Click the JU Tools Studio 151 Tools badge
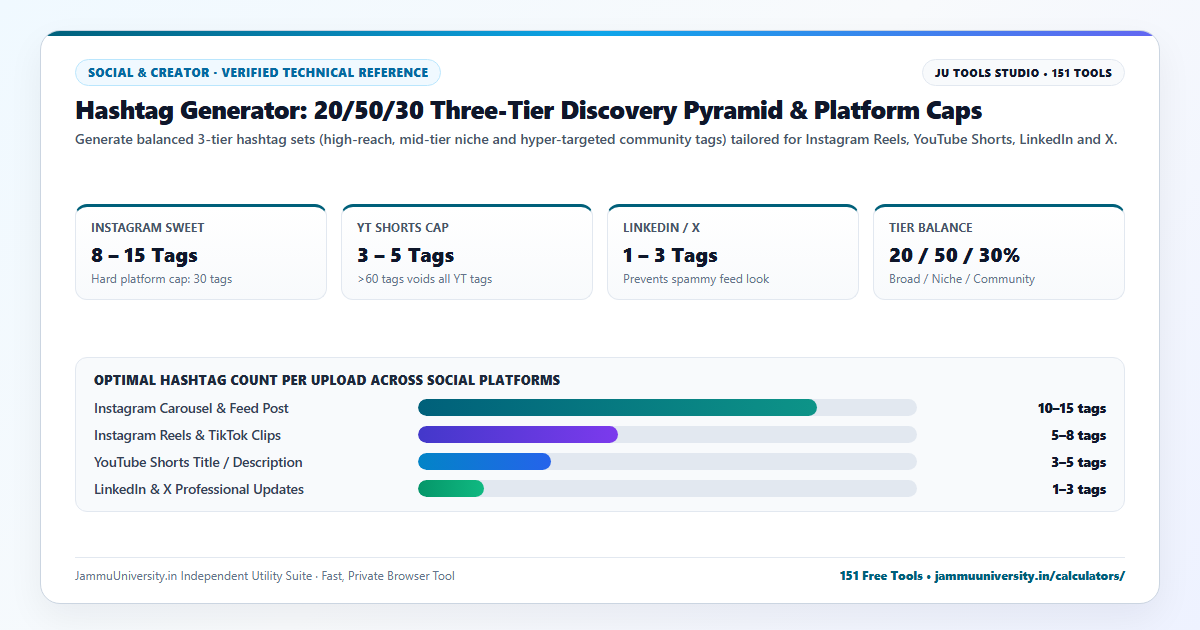 tap(1023, 72)
